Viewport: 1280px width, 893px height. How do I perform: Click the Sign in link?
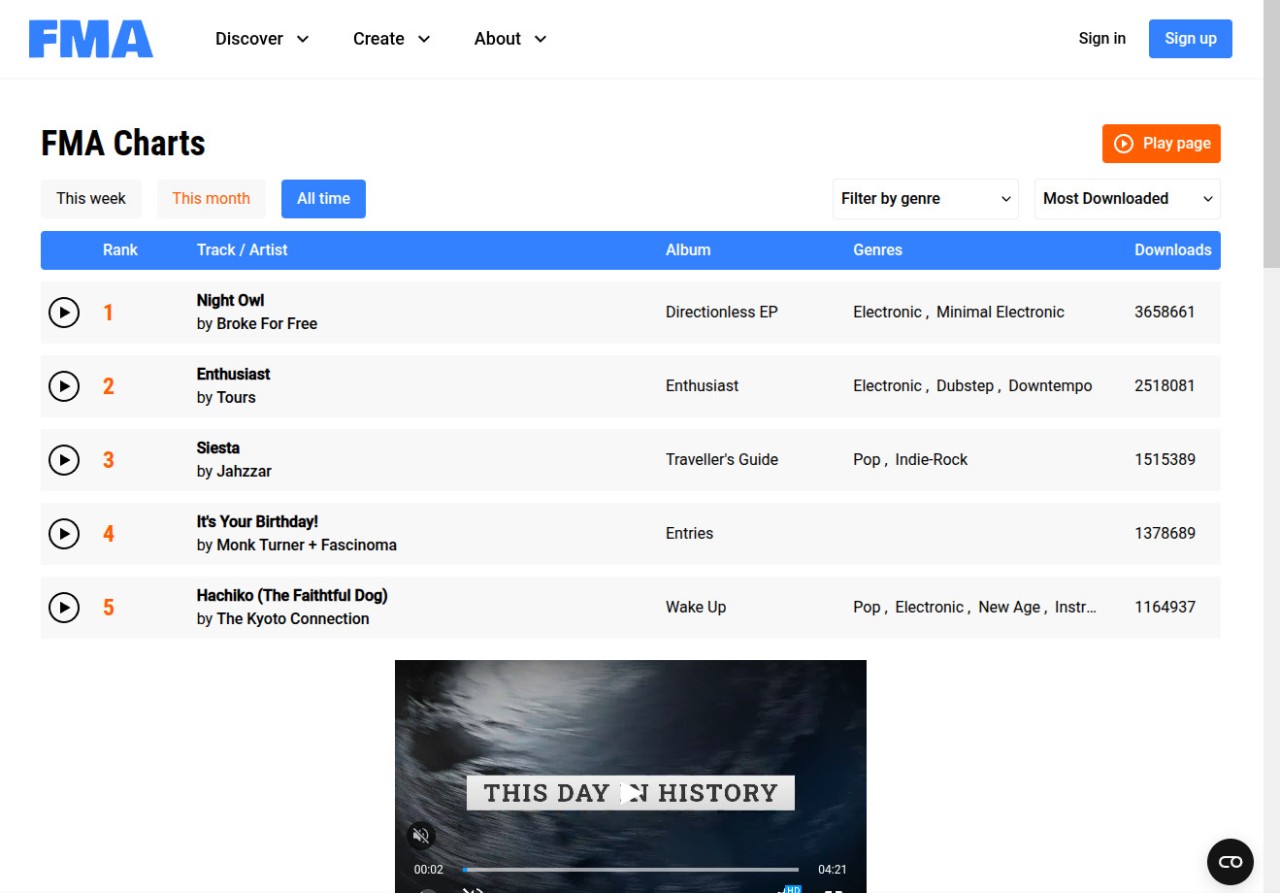[1102, 39]
